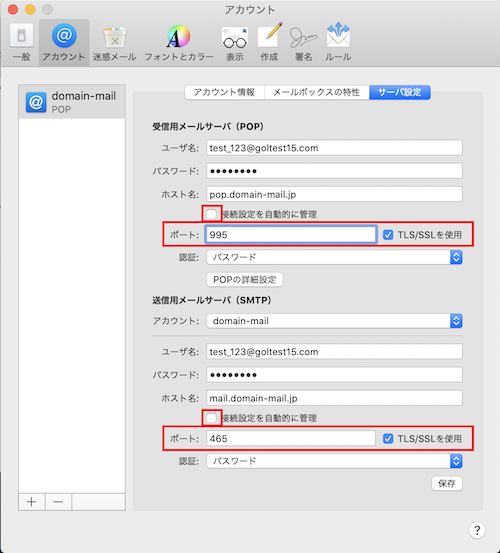
Task: Open the 表示 viewing preferences pane
Action: click(234, 42)
